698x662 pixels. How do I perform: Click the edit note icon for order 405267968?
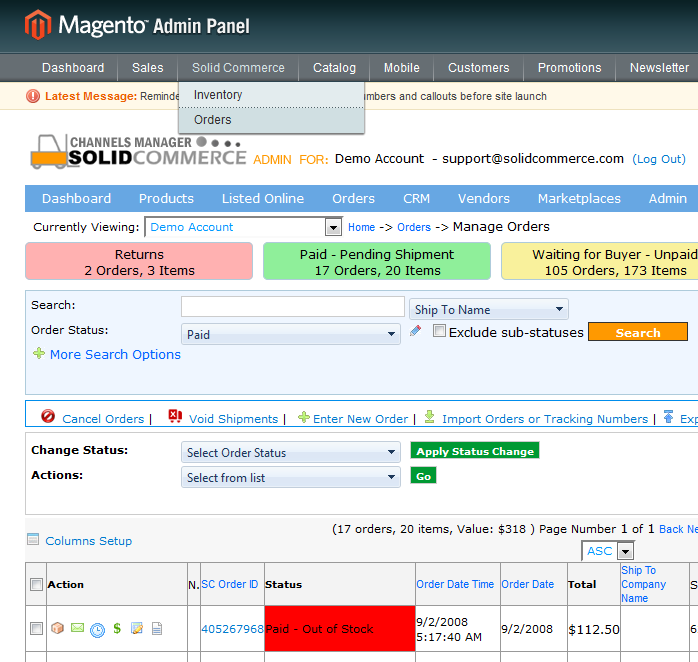click(137, 628)
